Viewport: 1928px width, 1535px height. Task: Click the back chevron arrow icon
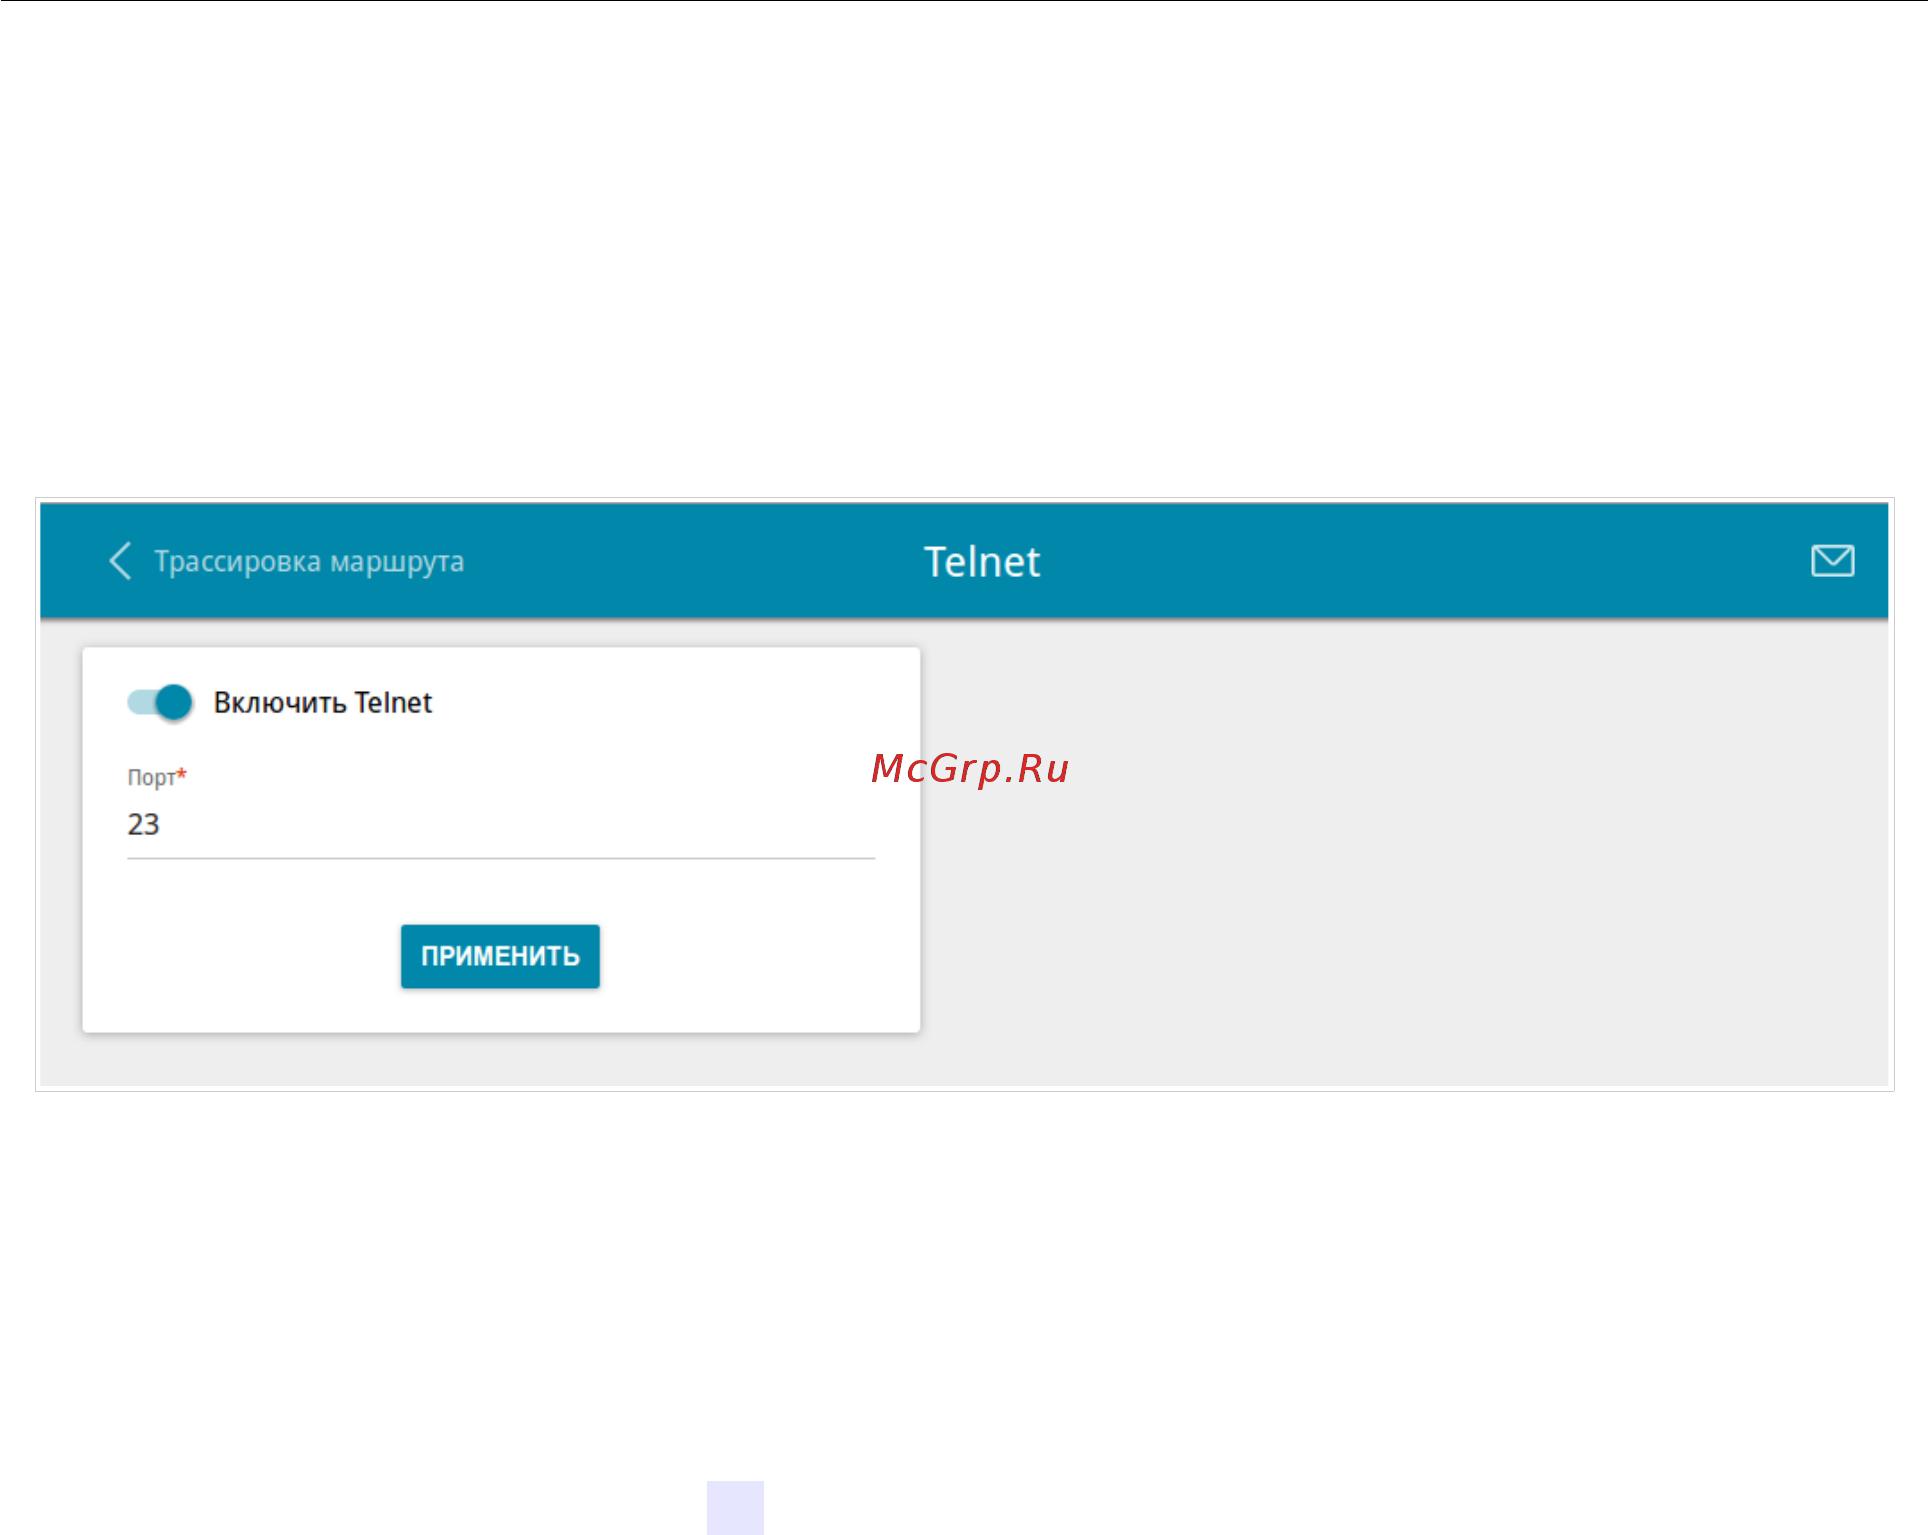tap(120, 561)
